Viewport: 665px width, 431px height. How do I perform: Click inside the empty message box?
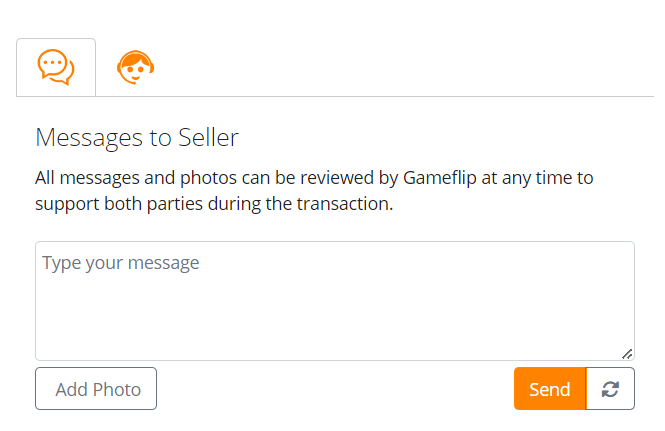[x=334, y=310]
